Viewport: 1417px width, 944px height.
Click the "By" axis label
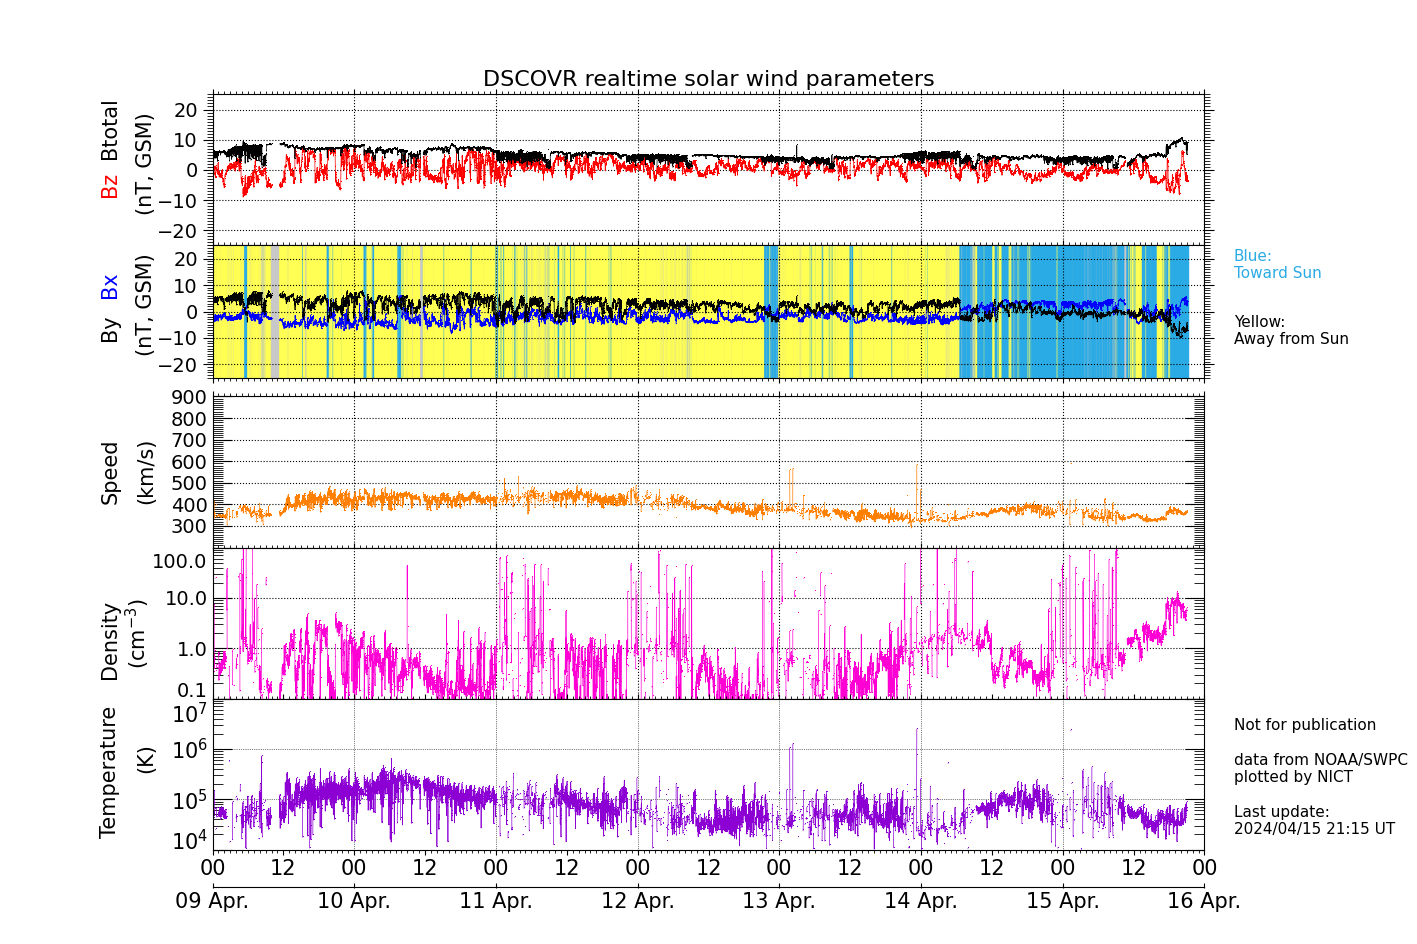tap(110, 331)
